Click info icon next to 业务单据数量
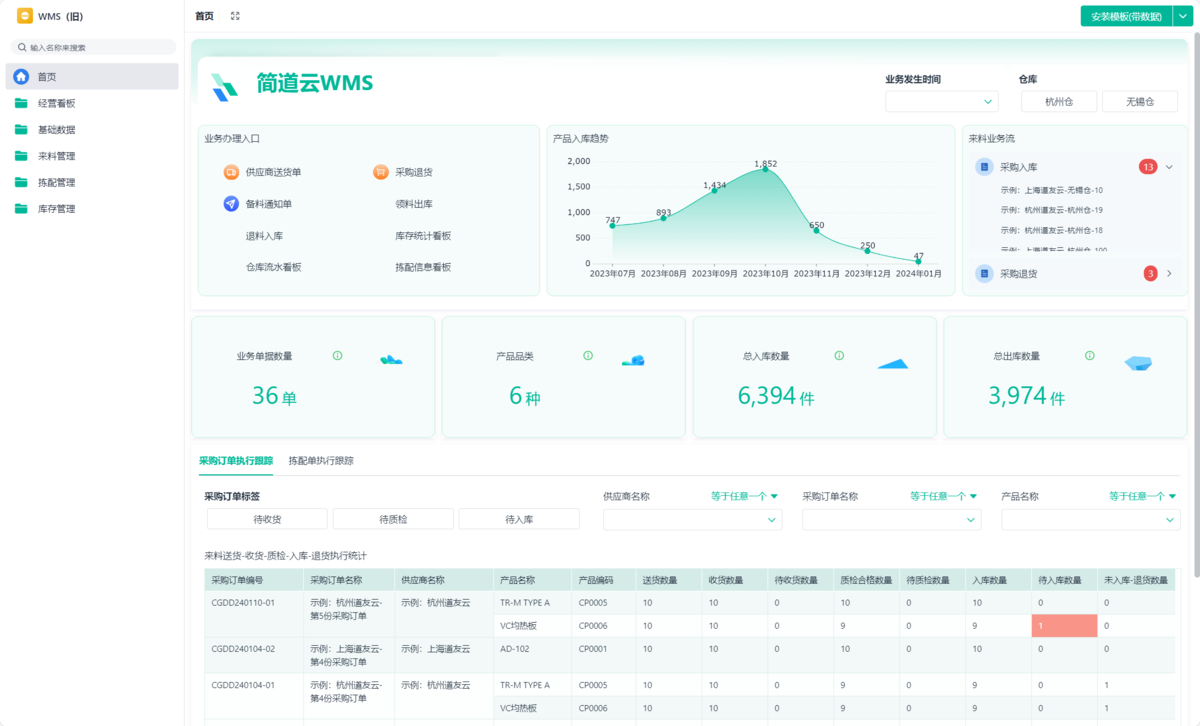 click(x=337, y=356)
